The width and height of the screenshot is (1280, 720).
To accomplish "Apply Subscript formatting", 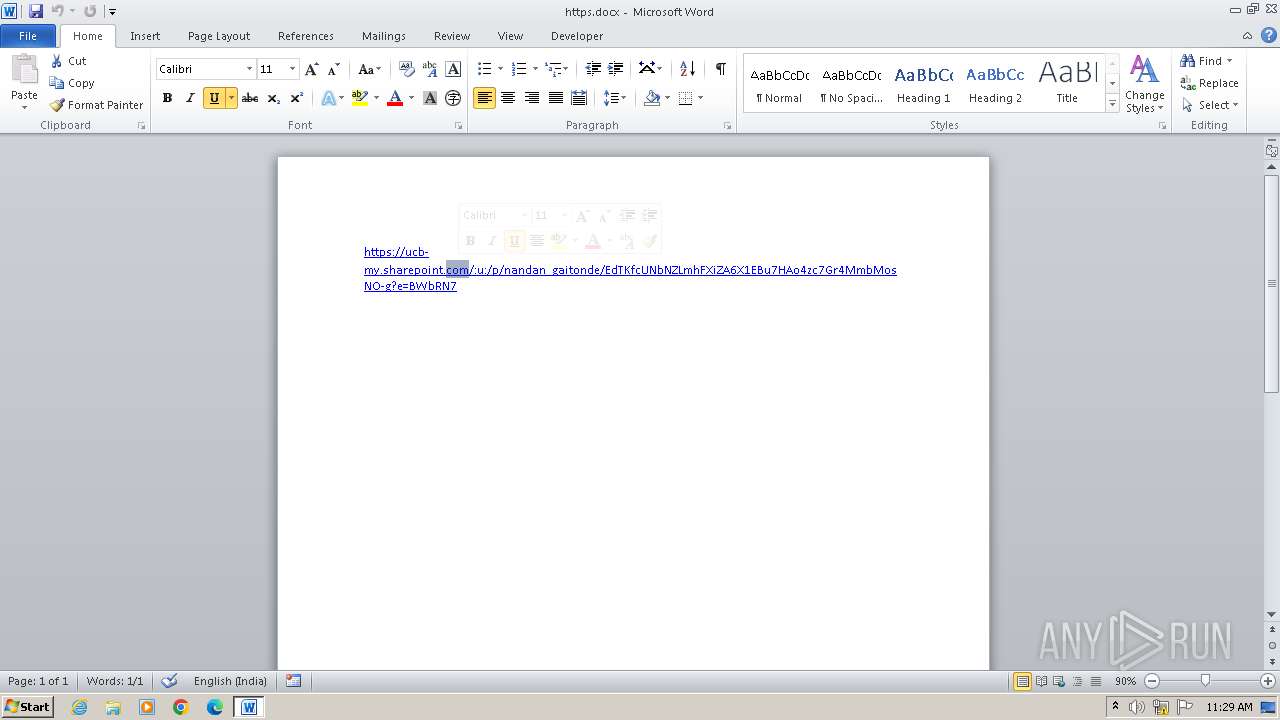I will pyautogui.click(x=273, y=98).
